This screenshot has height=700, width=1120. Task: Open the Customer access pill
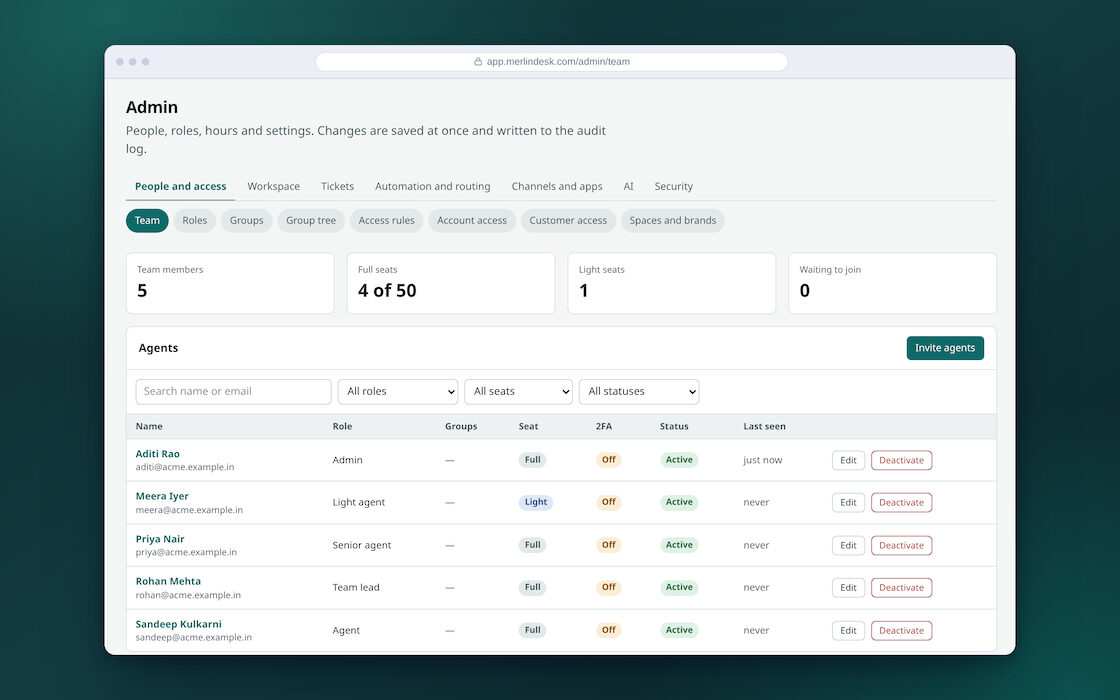tap(568, 221)
